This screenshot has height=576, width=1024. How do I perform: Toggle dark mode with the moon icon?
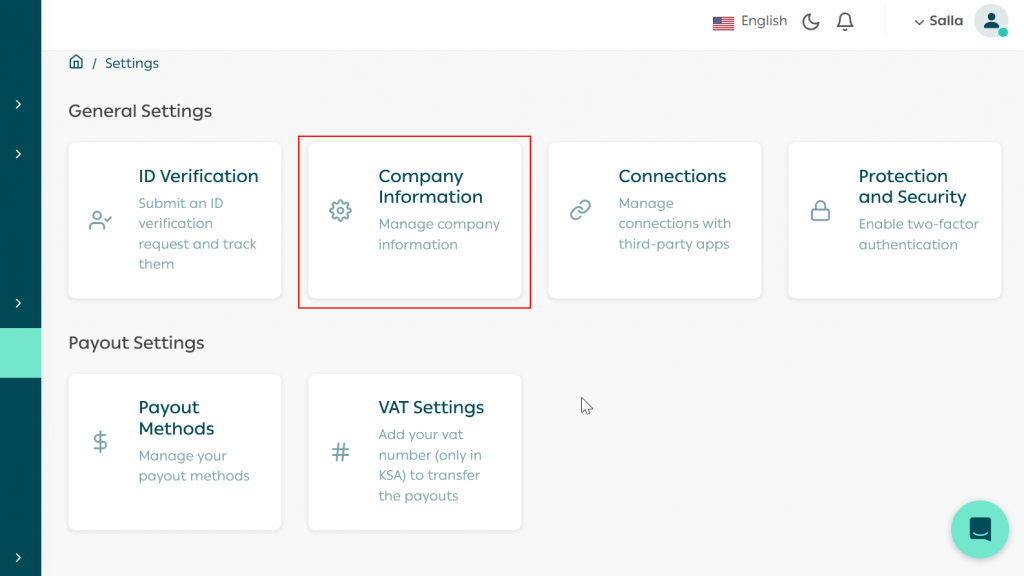click(811, 22)
